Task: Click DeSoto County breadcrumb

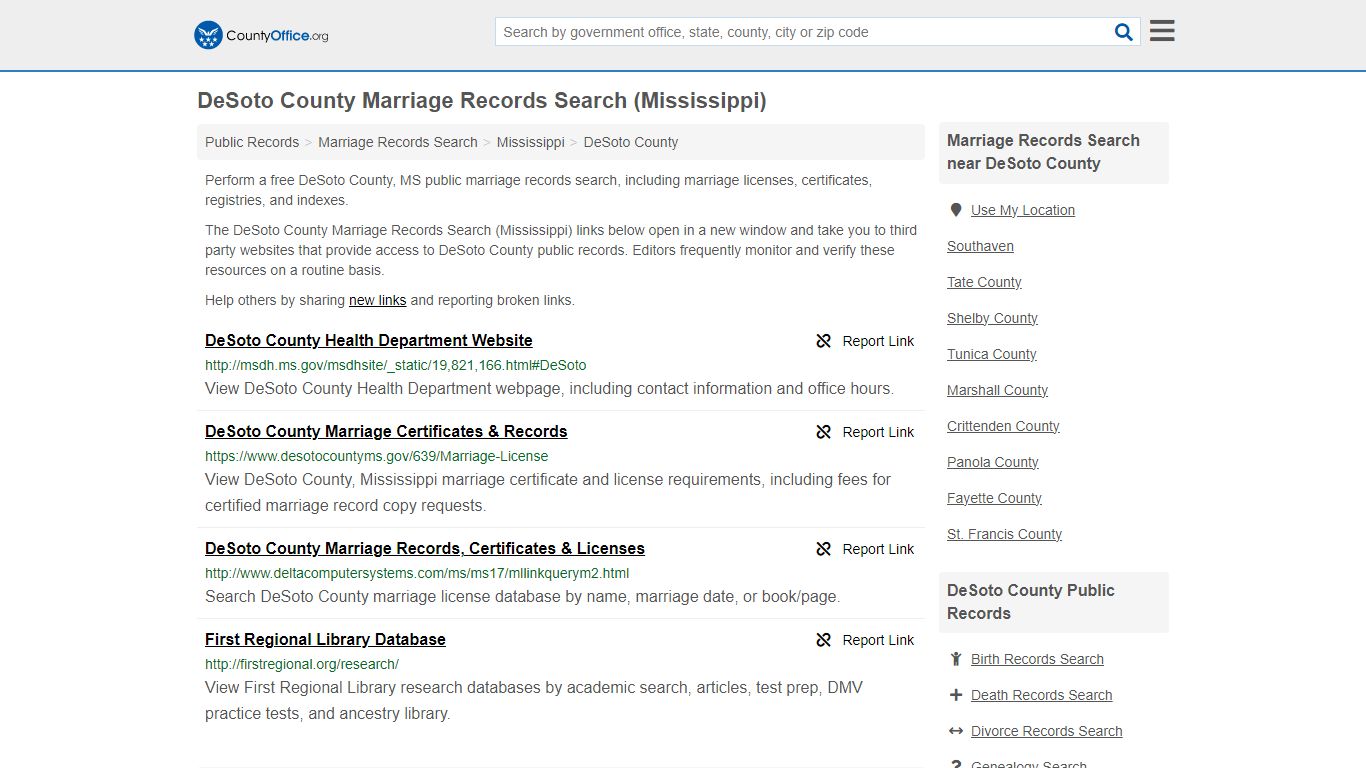Action: click(x=631, y=142)
